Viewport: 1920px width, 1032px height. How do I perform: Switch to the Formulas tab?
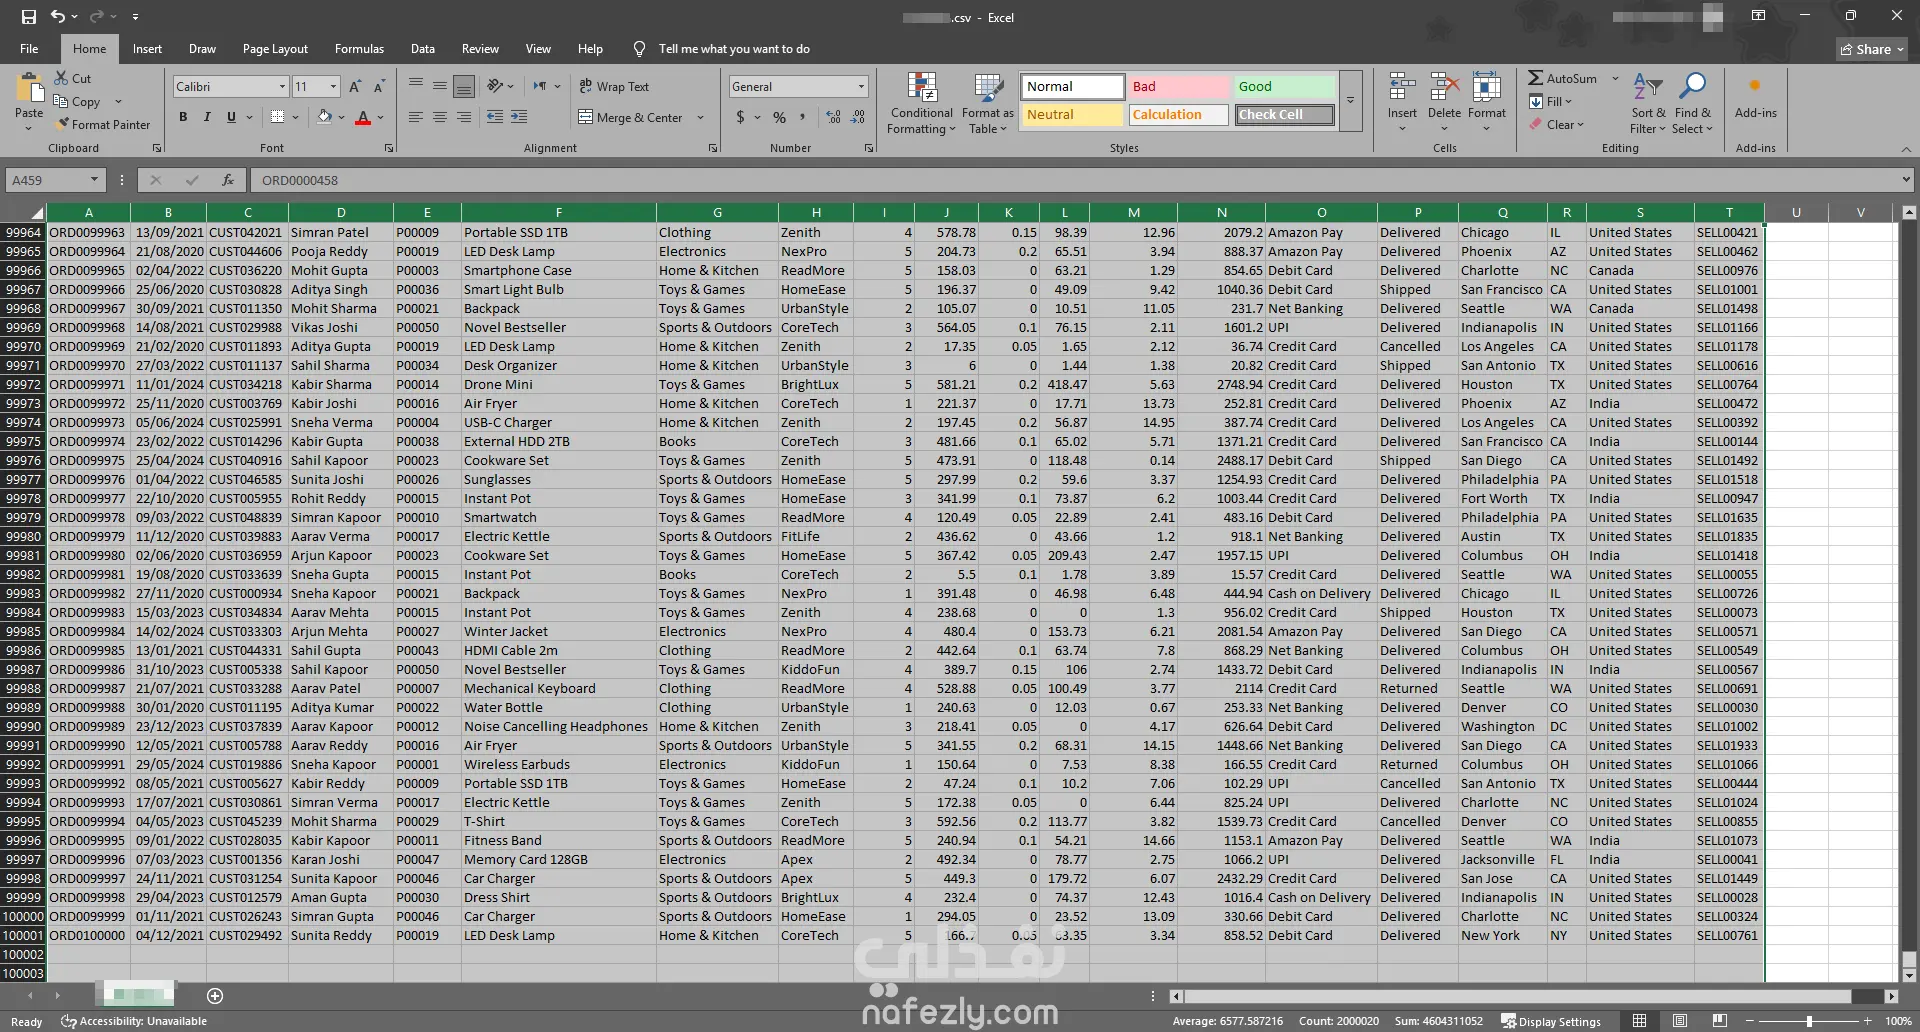pyautogui.click(x=359, y=49)
